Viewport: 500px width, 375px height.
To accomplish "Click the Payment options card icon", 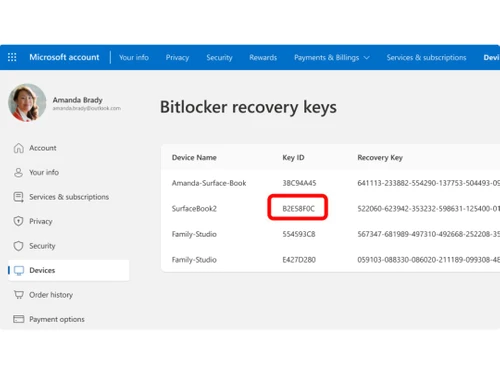I will pos(19,319).
